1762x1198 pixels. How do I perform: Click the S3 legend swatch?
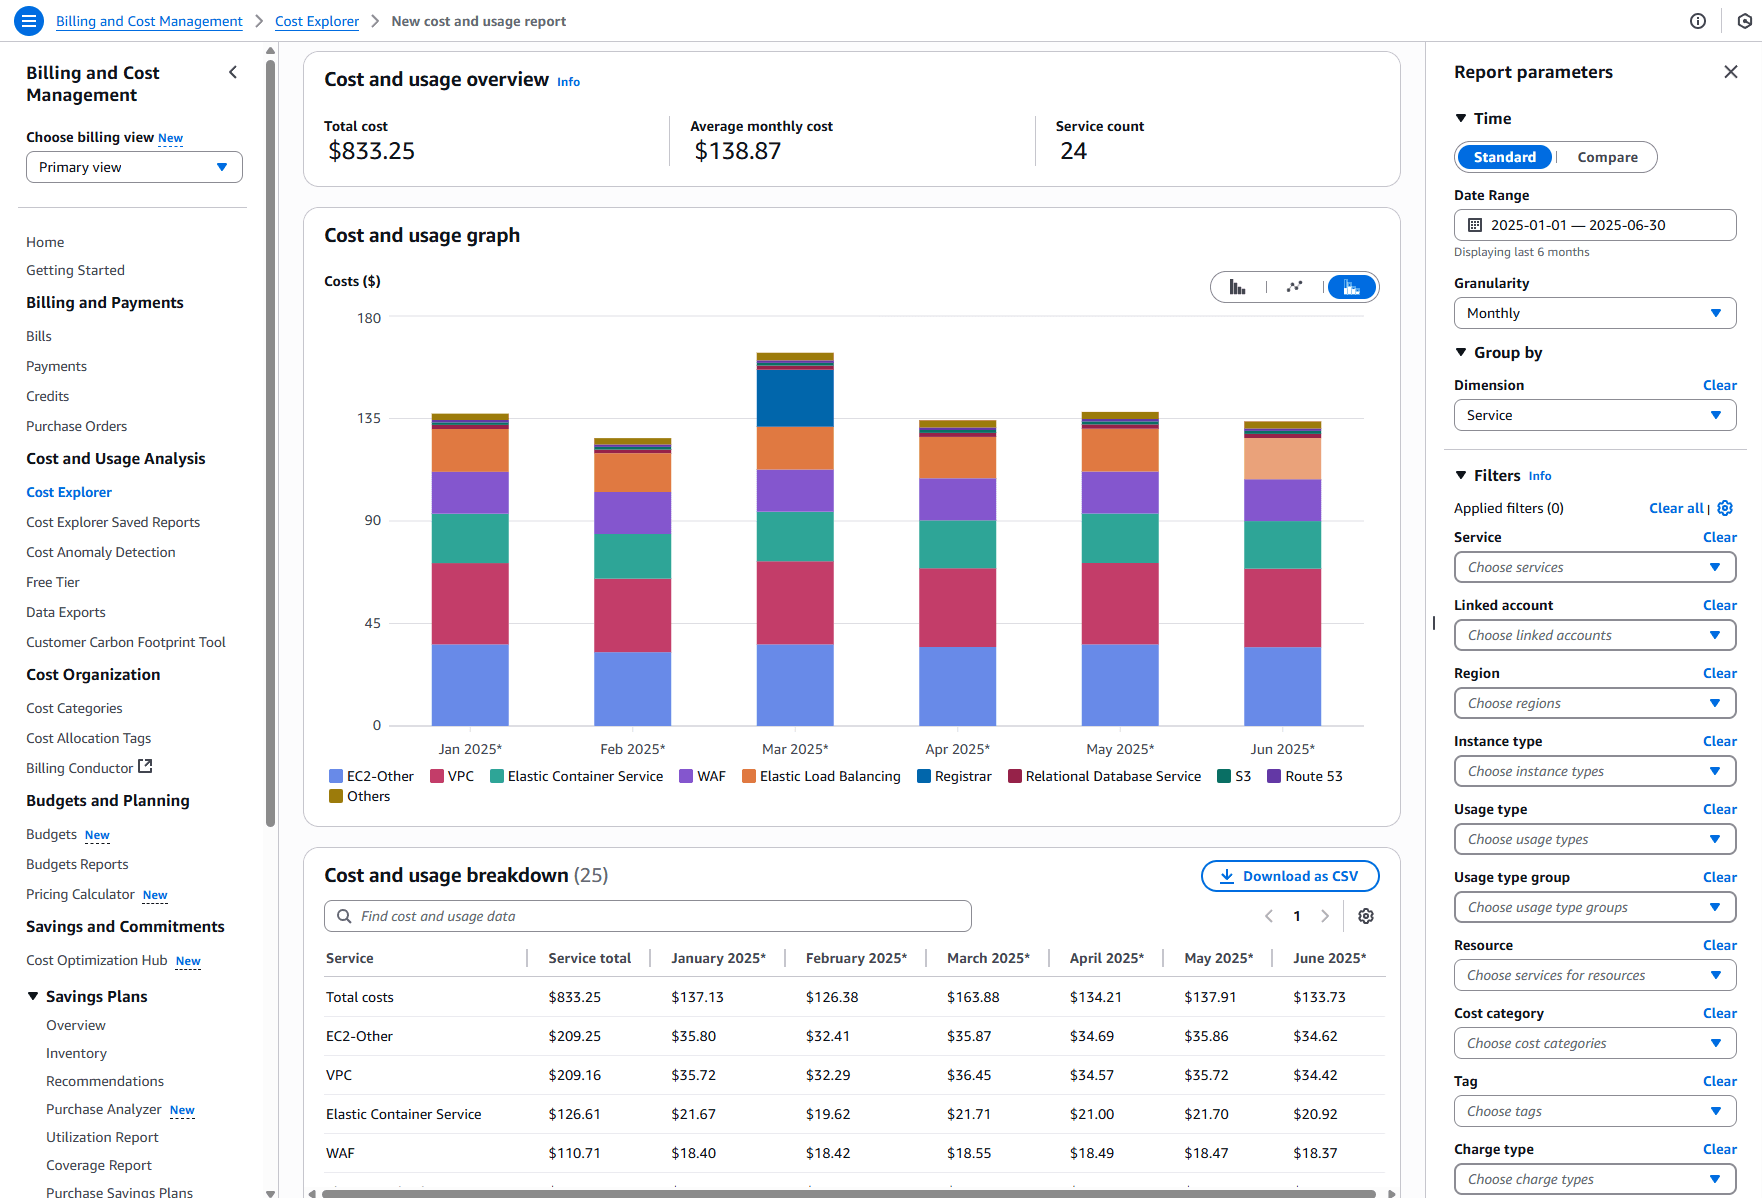pos(1224,776)
